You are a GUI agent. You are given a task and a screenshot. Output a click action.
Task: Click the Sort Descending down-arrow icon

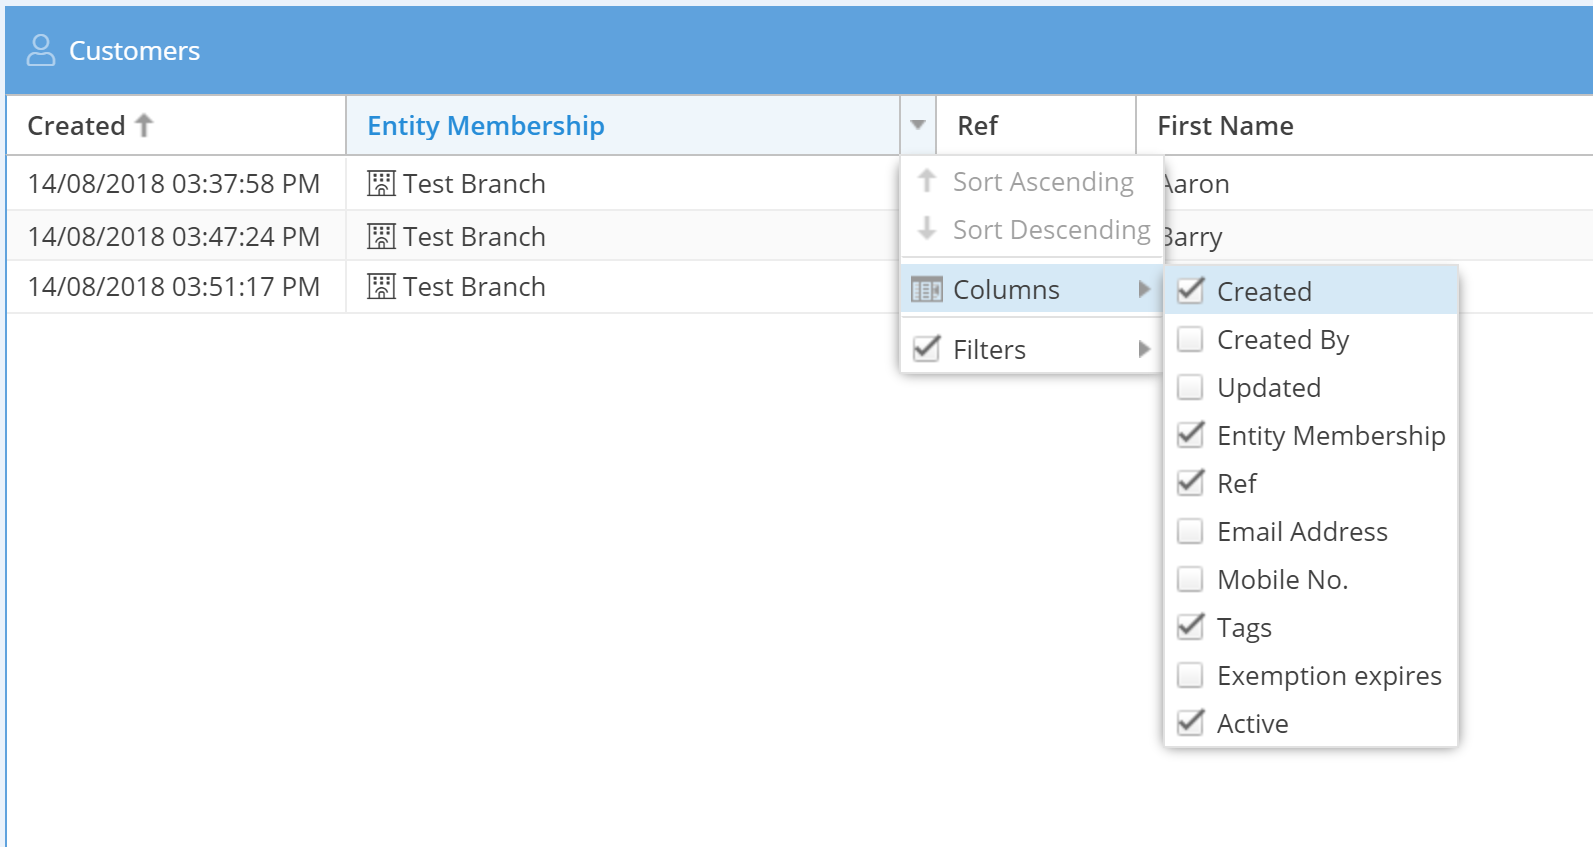[927, 229]
